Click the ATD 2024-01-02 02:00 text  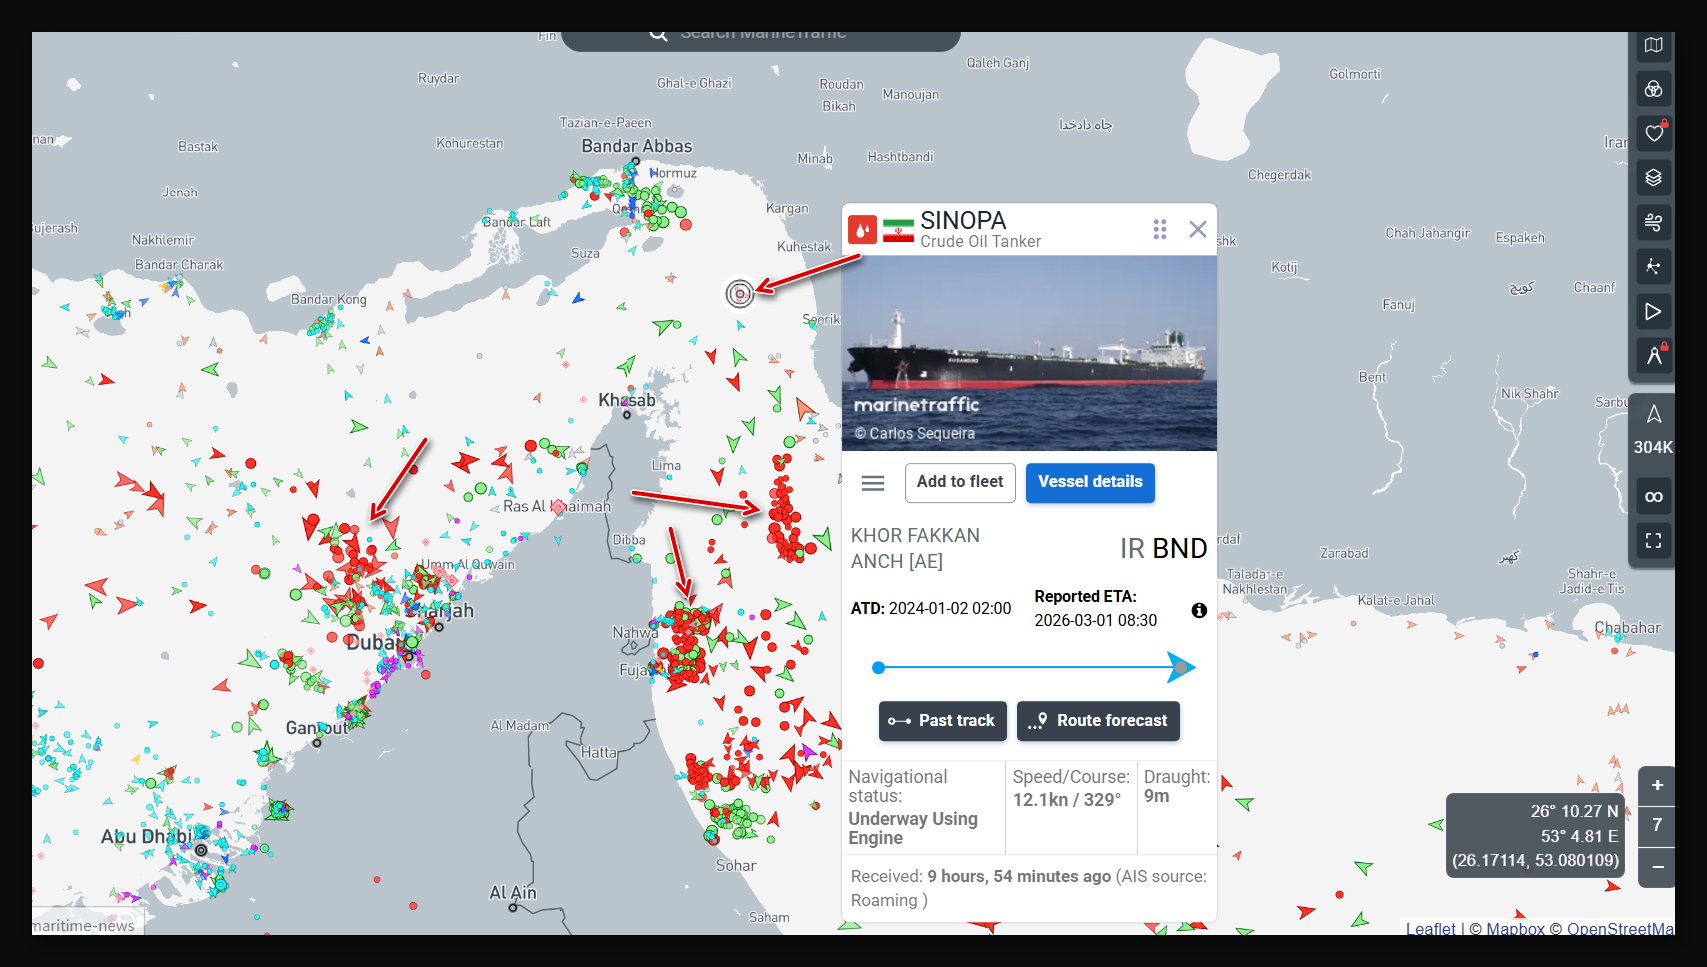pos(931,608)
